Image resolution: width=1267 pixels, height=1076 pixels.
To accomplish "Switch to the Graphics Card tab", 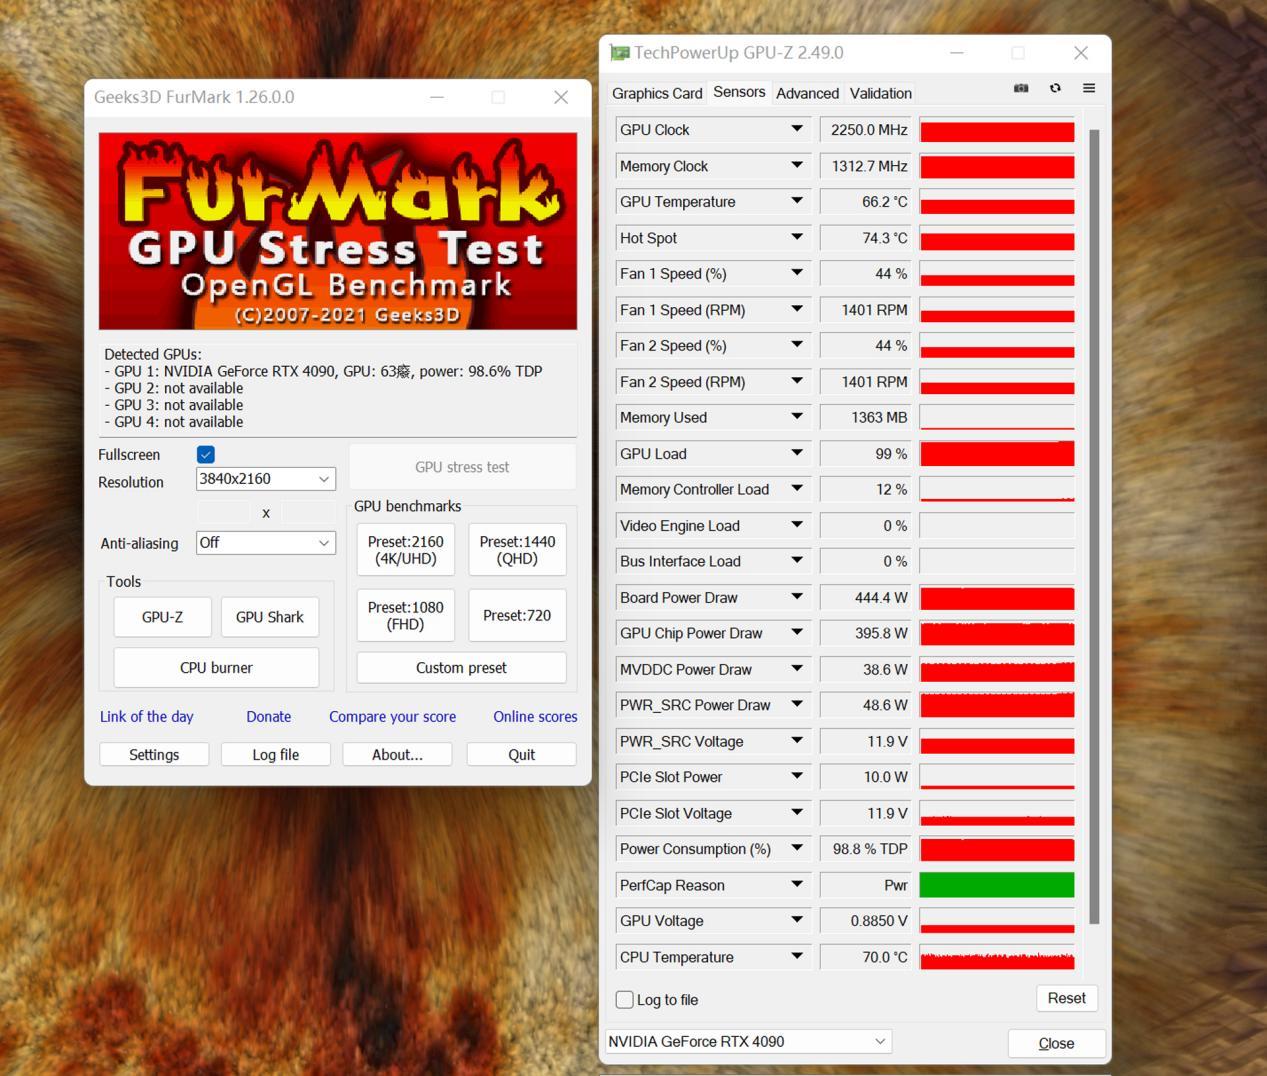I will (x=657, y=93).
